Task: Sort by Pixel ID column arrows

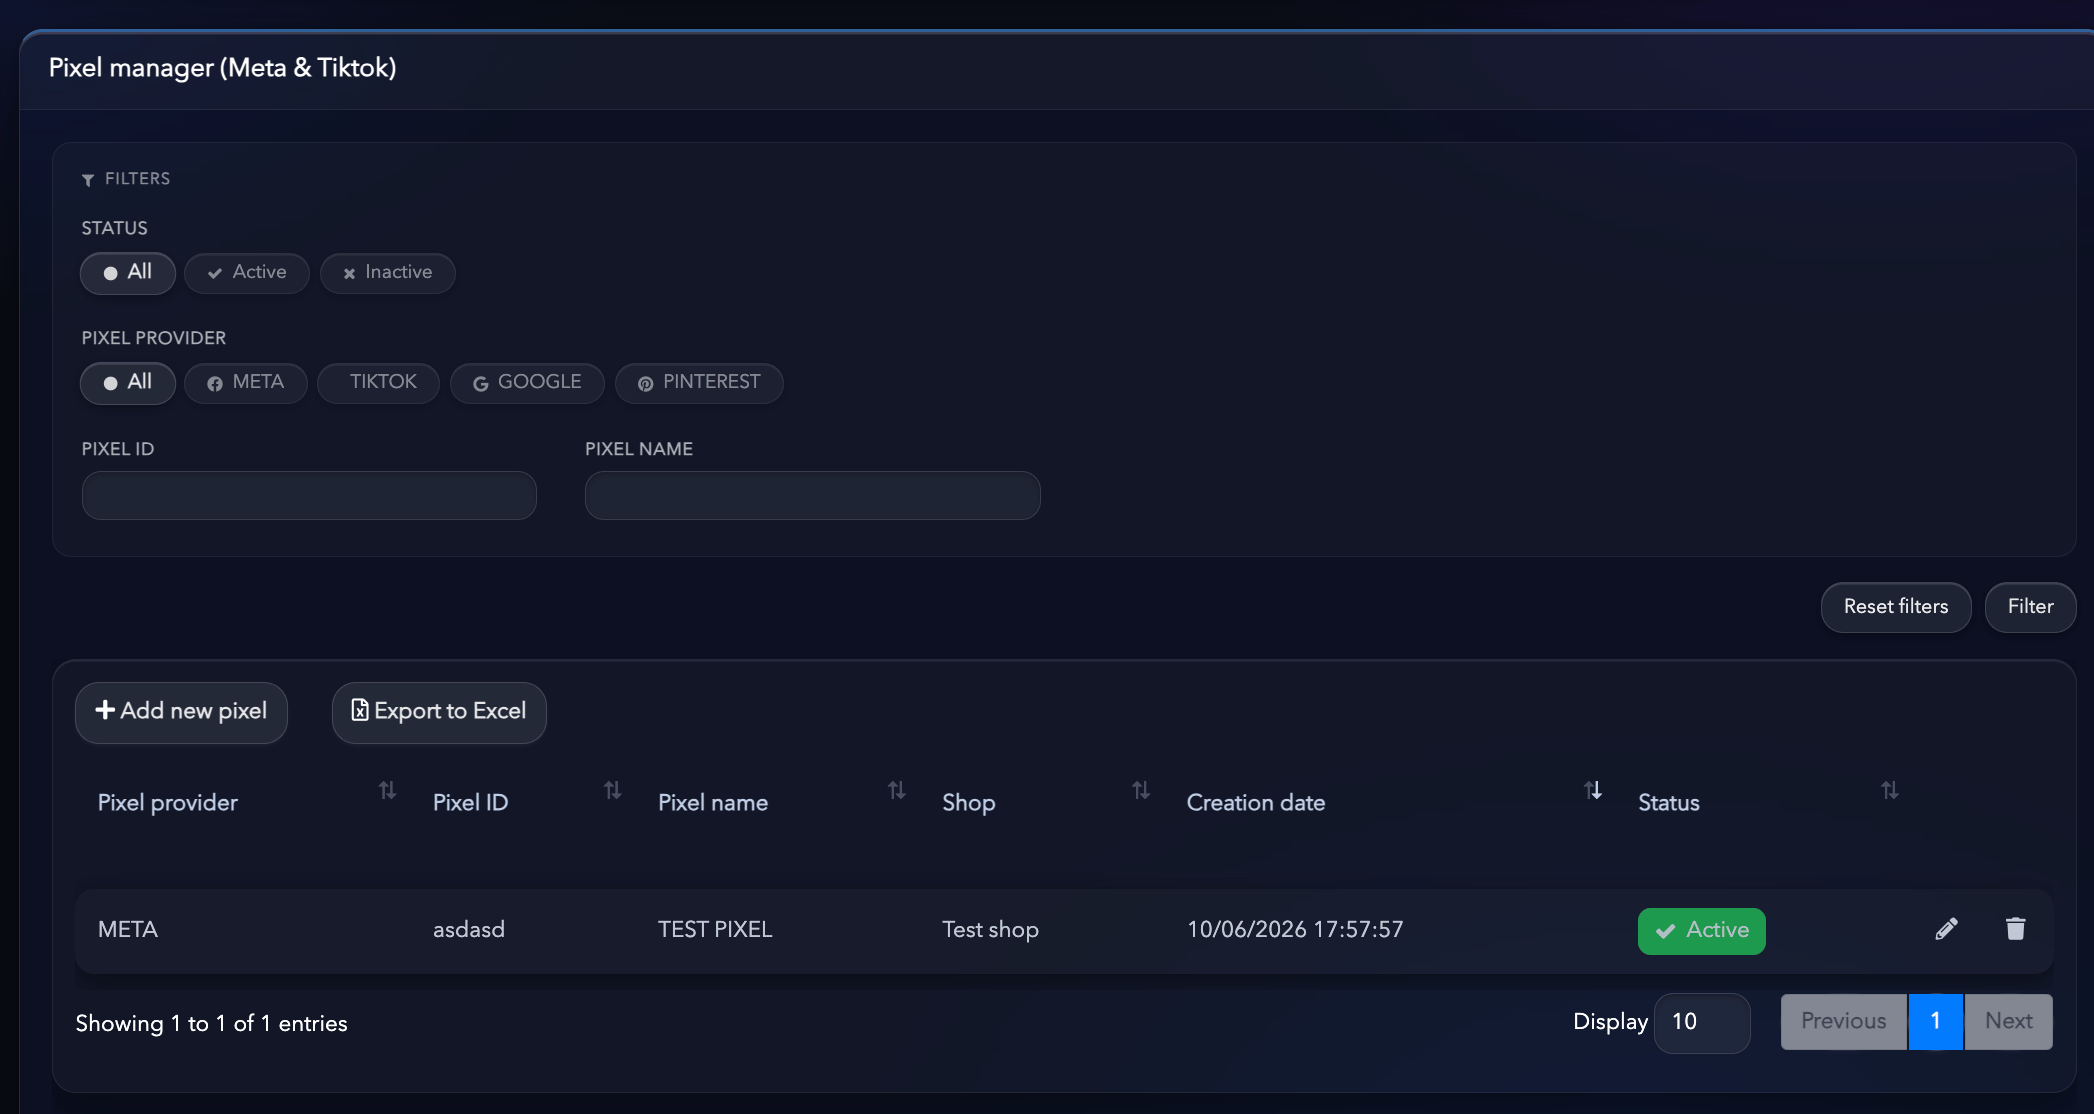Action: coord(612,791)
